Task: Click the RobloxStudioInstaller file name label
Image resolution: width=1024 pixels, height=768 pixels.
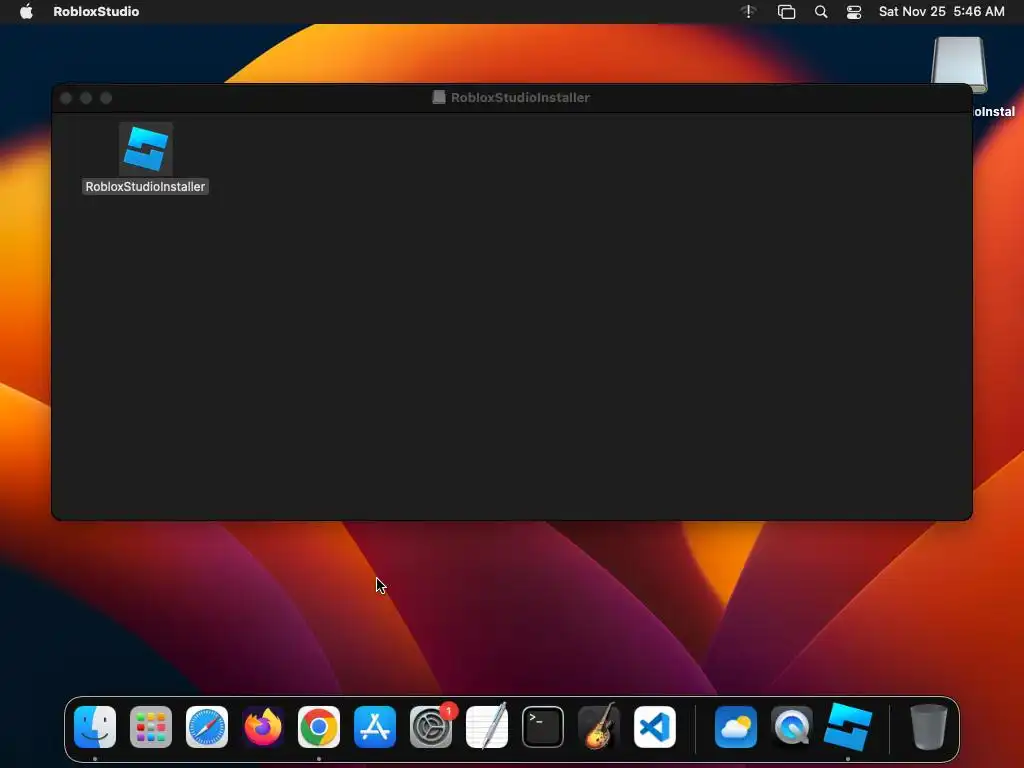Action: click(146, 187)
